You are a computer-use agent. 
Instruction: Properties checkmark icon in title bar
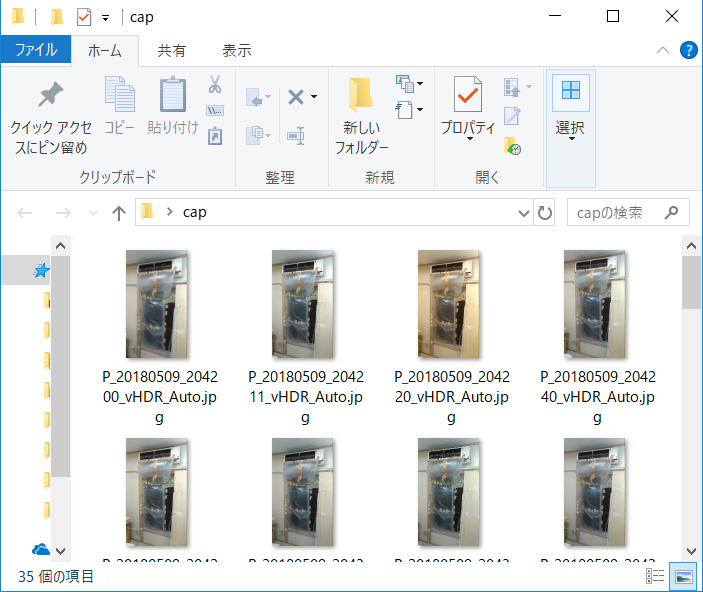[84, 17]
